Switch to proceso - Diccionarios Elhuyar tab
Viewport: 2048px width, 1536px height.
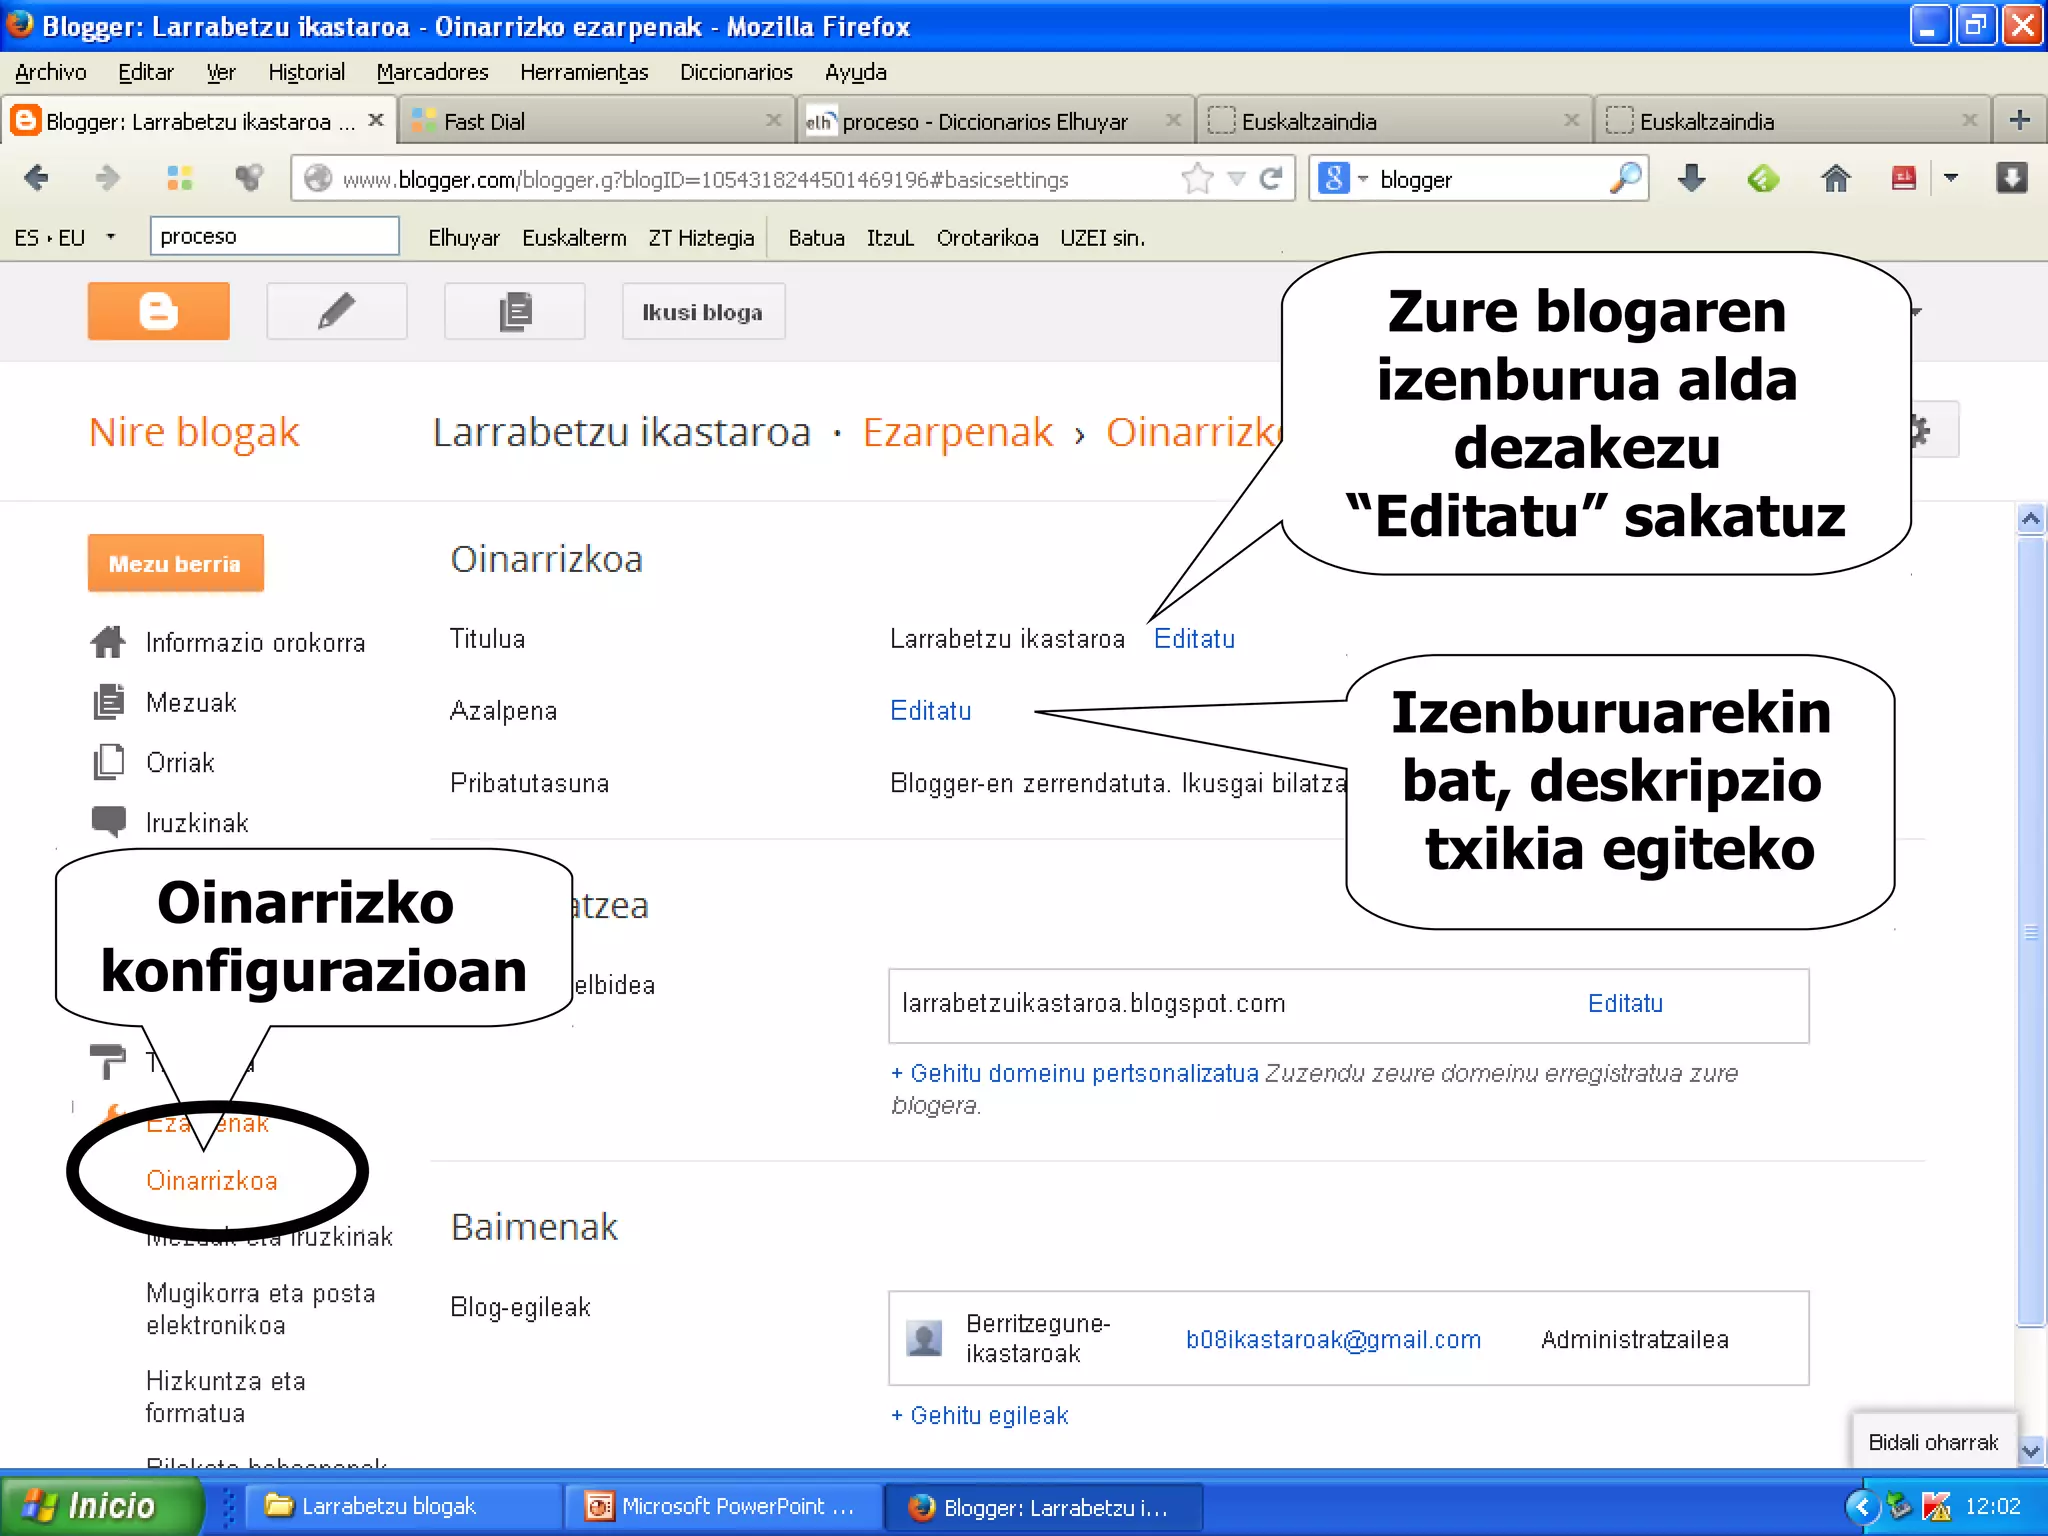pos(995,121)
